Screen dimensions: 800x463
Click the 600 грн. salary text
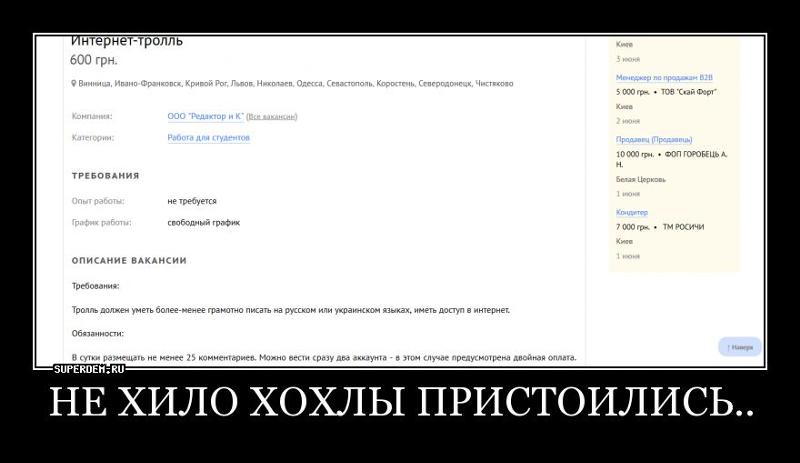point(94,61)
